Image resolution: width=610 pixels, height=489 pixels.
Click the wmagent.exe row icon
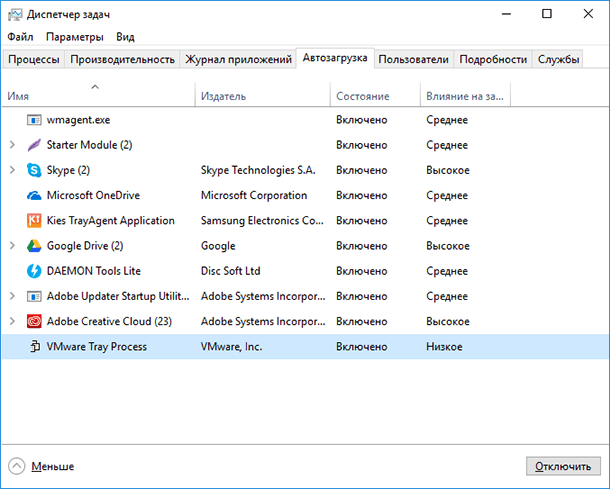tap(34, 120)
